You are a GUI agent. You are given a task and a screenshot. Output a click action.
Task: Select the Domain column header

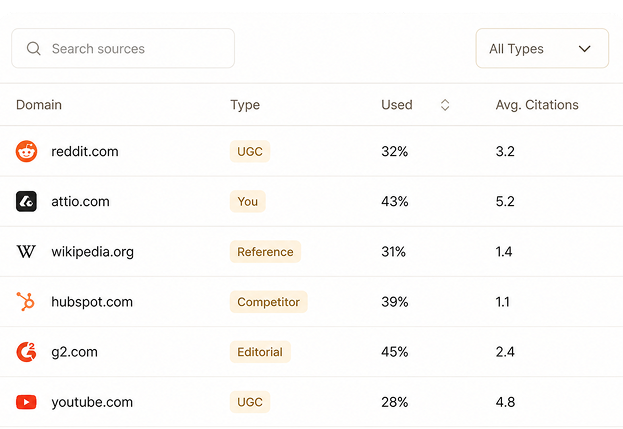pyautogui.click(x=39, y=105)
